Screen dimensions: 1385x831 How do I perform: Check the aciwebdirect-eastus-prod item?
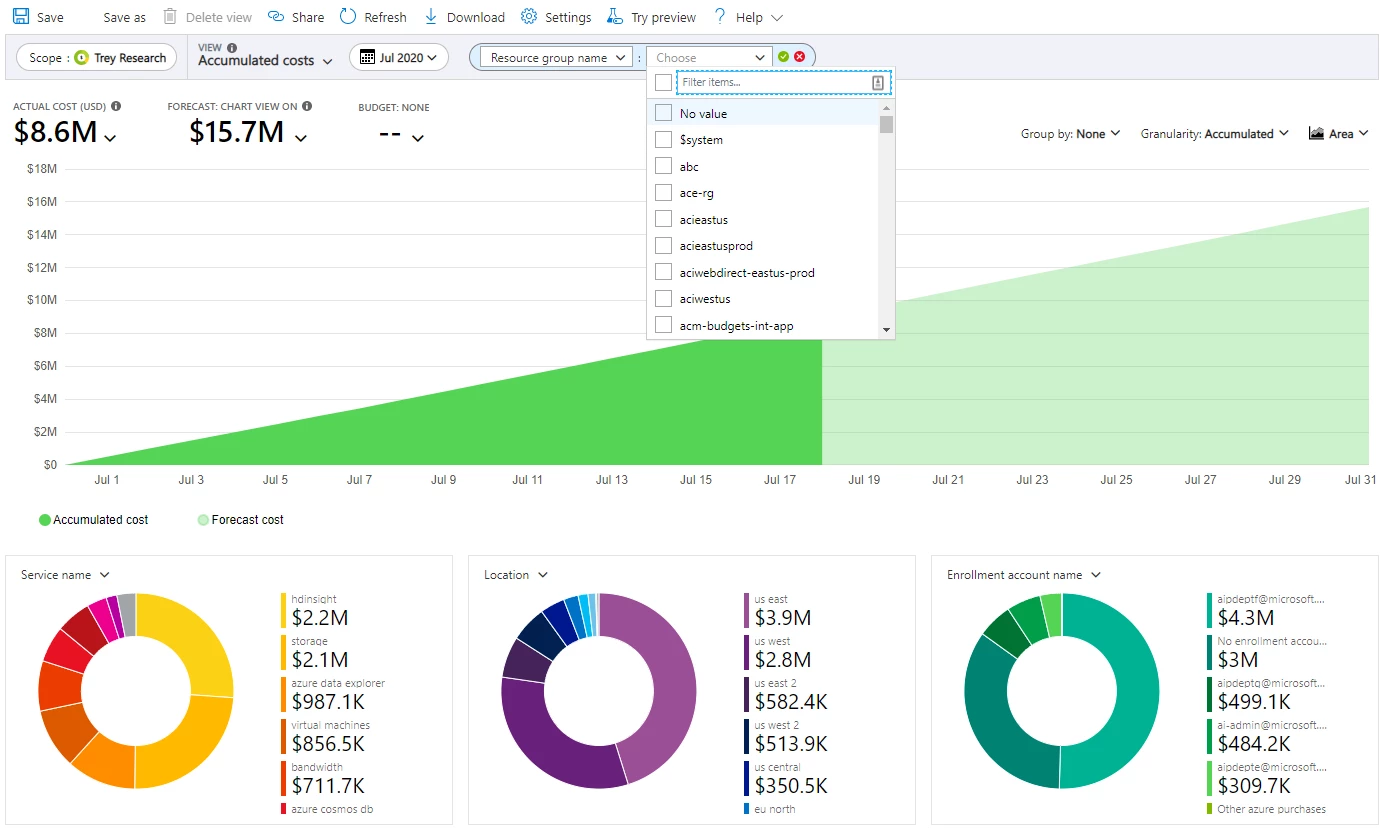665,272
